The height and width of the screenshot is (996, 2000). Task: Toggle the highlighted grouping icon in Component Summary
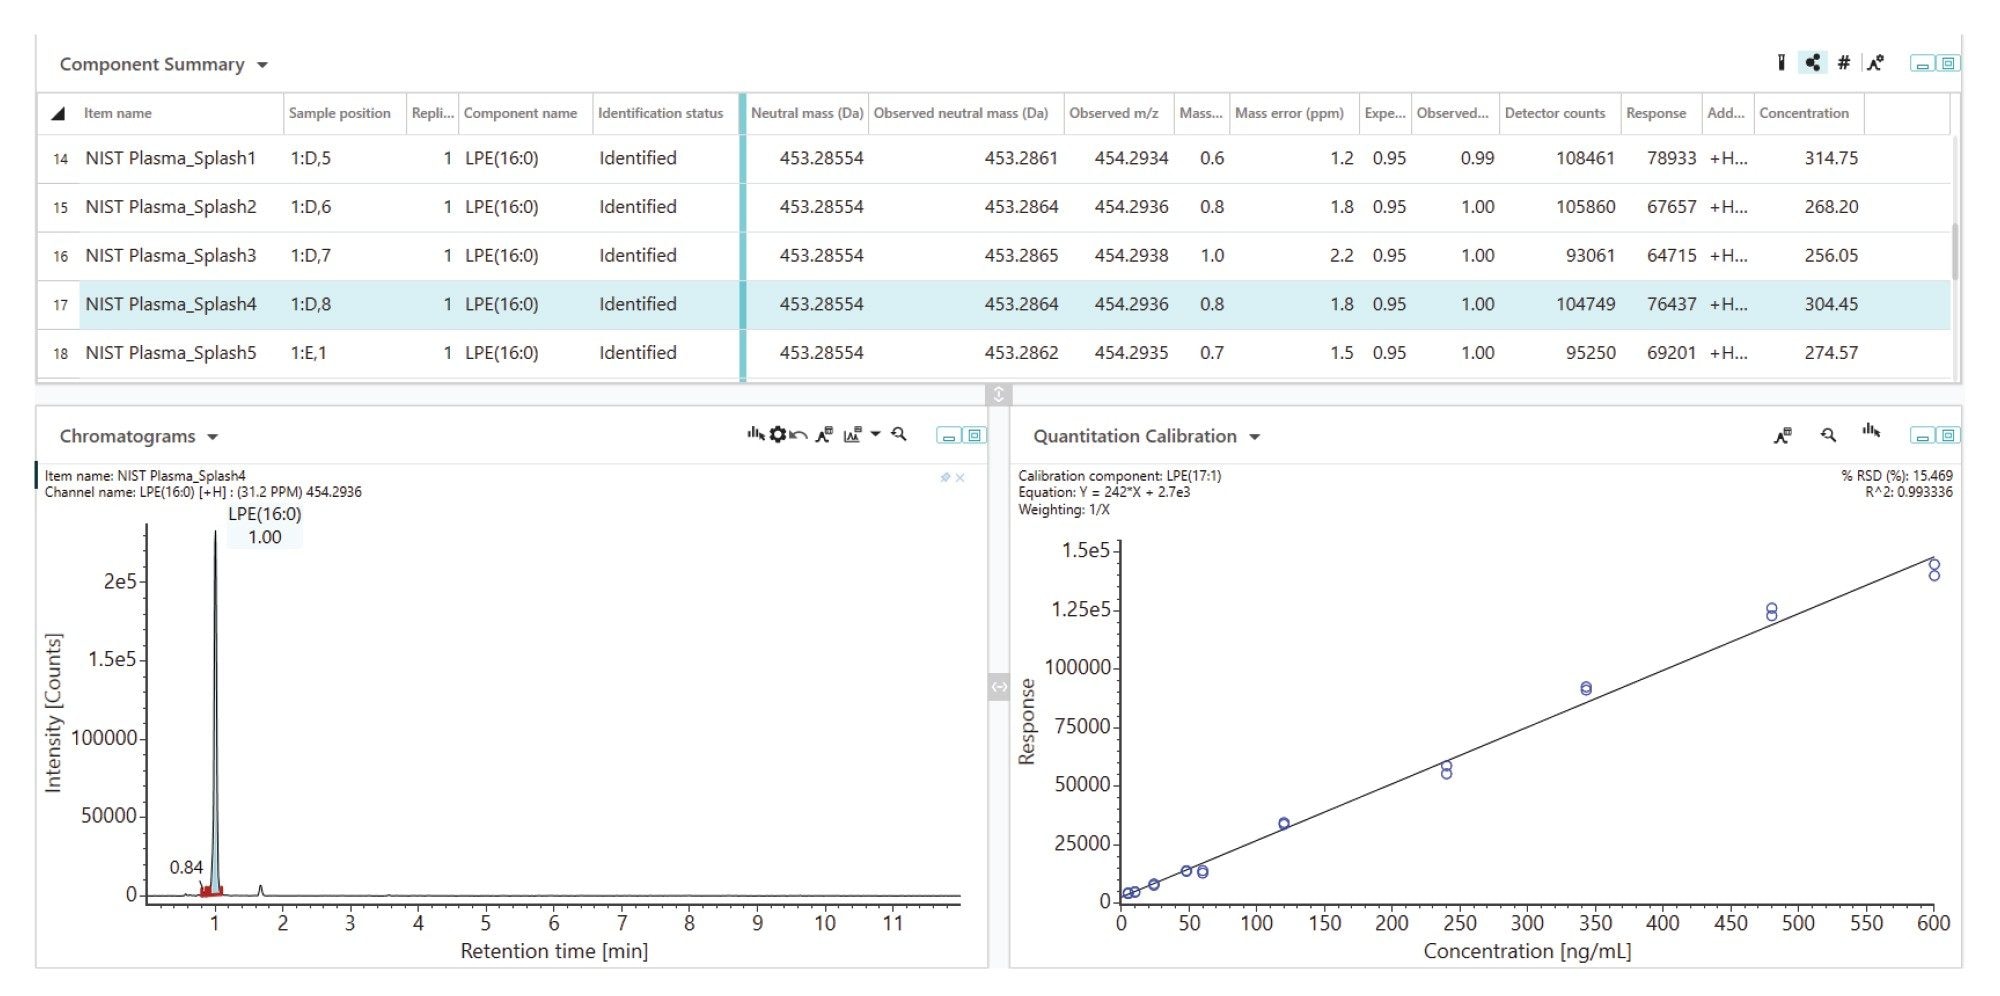tap(1812, 63)
